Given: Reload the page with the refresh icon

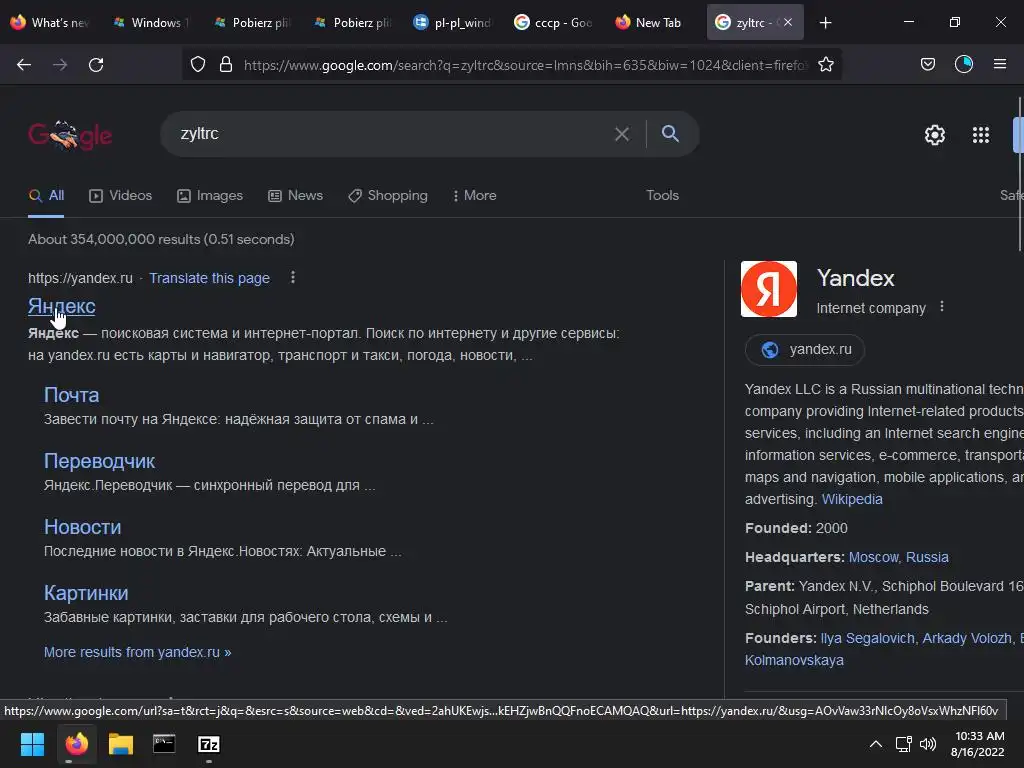Looking at the screenshot, I should pyautogui.click(x=96, y=65).
